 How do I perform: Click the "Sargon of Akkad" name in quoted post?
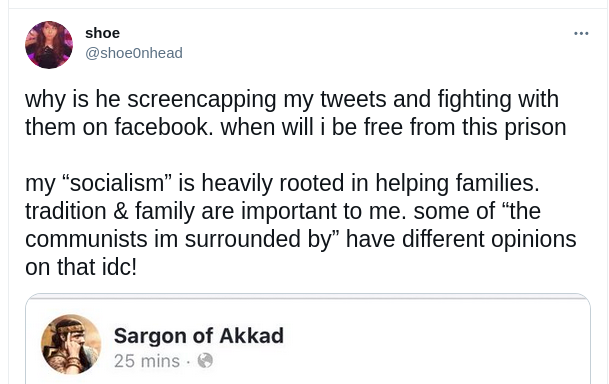coord(198,335)
